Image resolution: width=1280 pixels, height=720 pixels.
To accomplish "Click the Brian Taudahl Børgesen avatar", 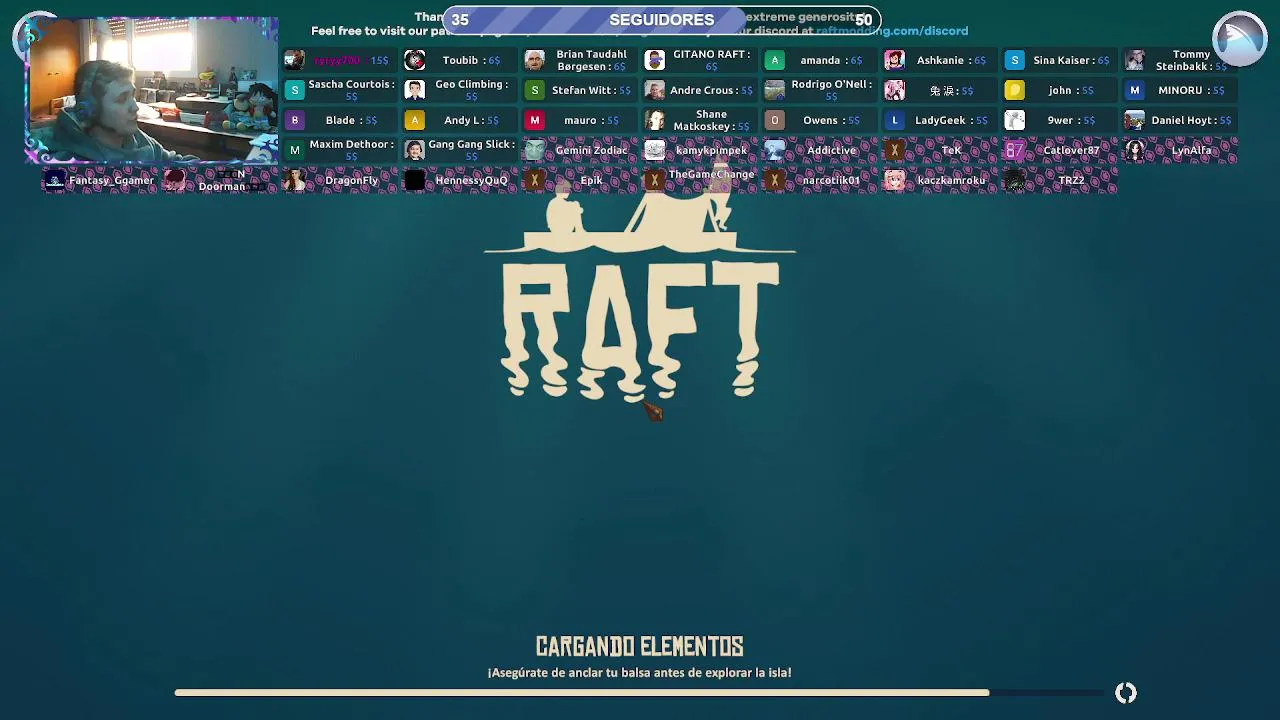I will [x=535, y=60].
